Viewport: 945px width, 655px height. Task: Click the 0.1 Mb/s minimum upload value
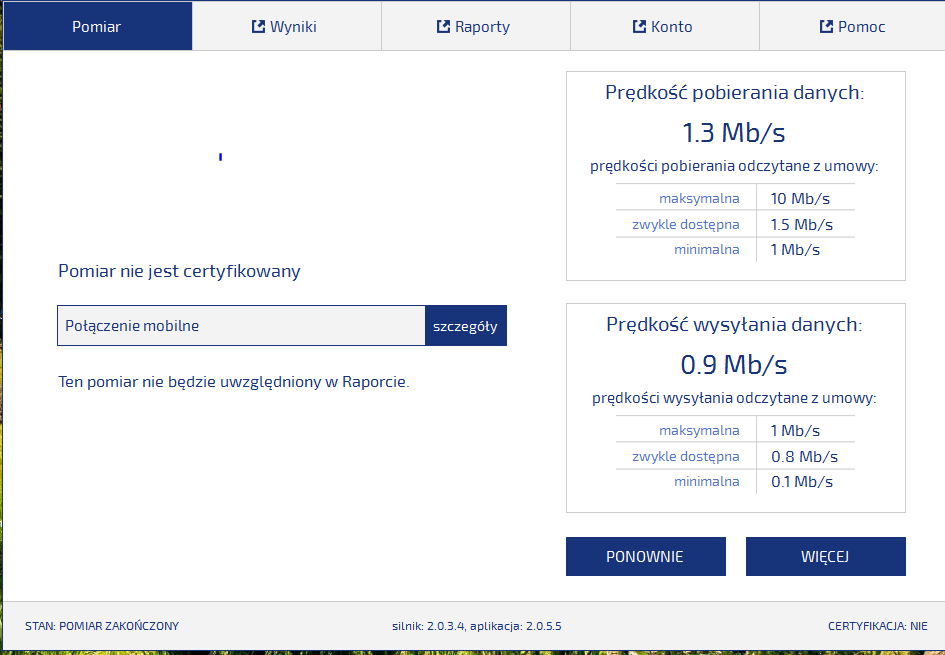coord(801,482)
